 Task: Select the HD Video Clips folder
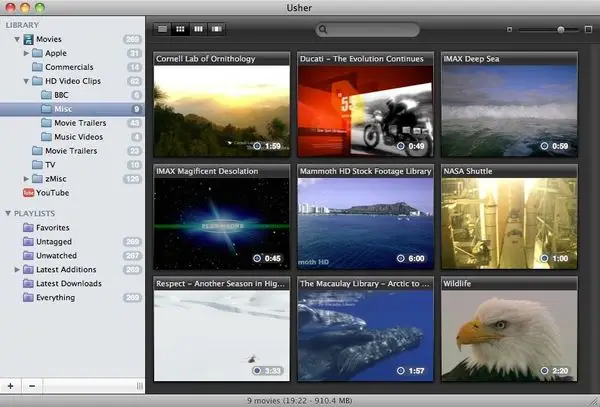click(72, 81)
